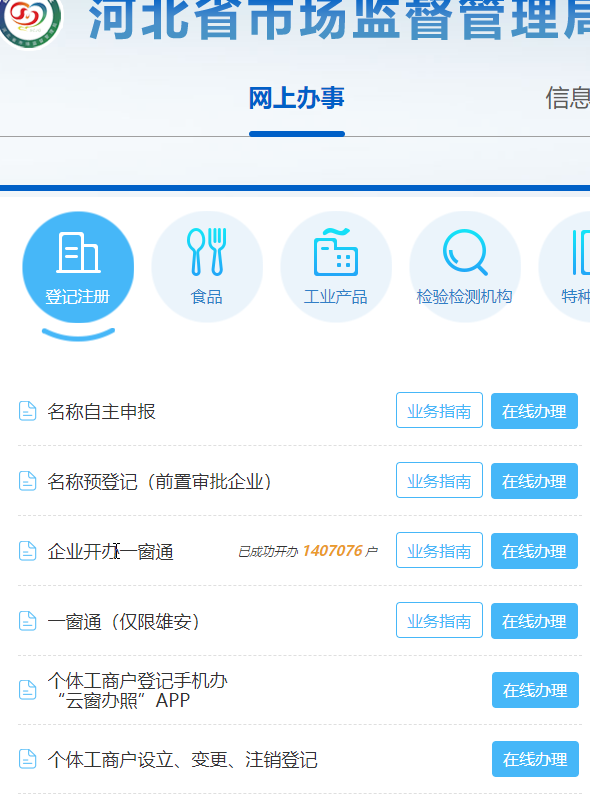Click the 企业开办一窗通 item text

pos(110,552)
